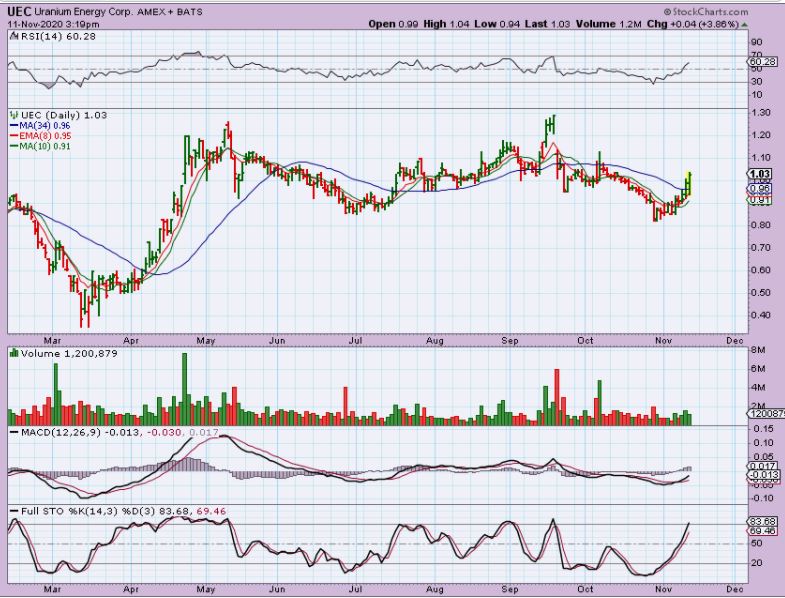Click the Last 1.03 quote value

coord(548,24)
